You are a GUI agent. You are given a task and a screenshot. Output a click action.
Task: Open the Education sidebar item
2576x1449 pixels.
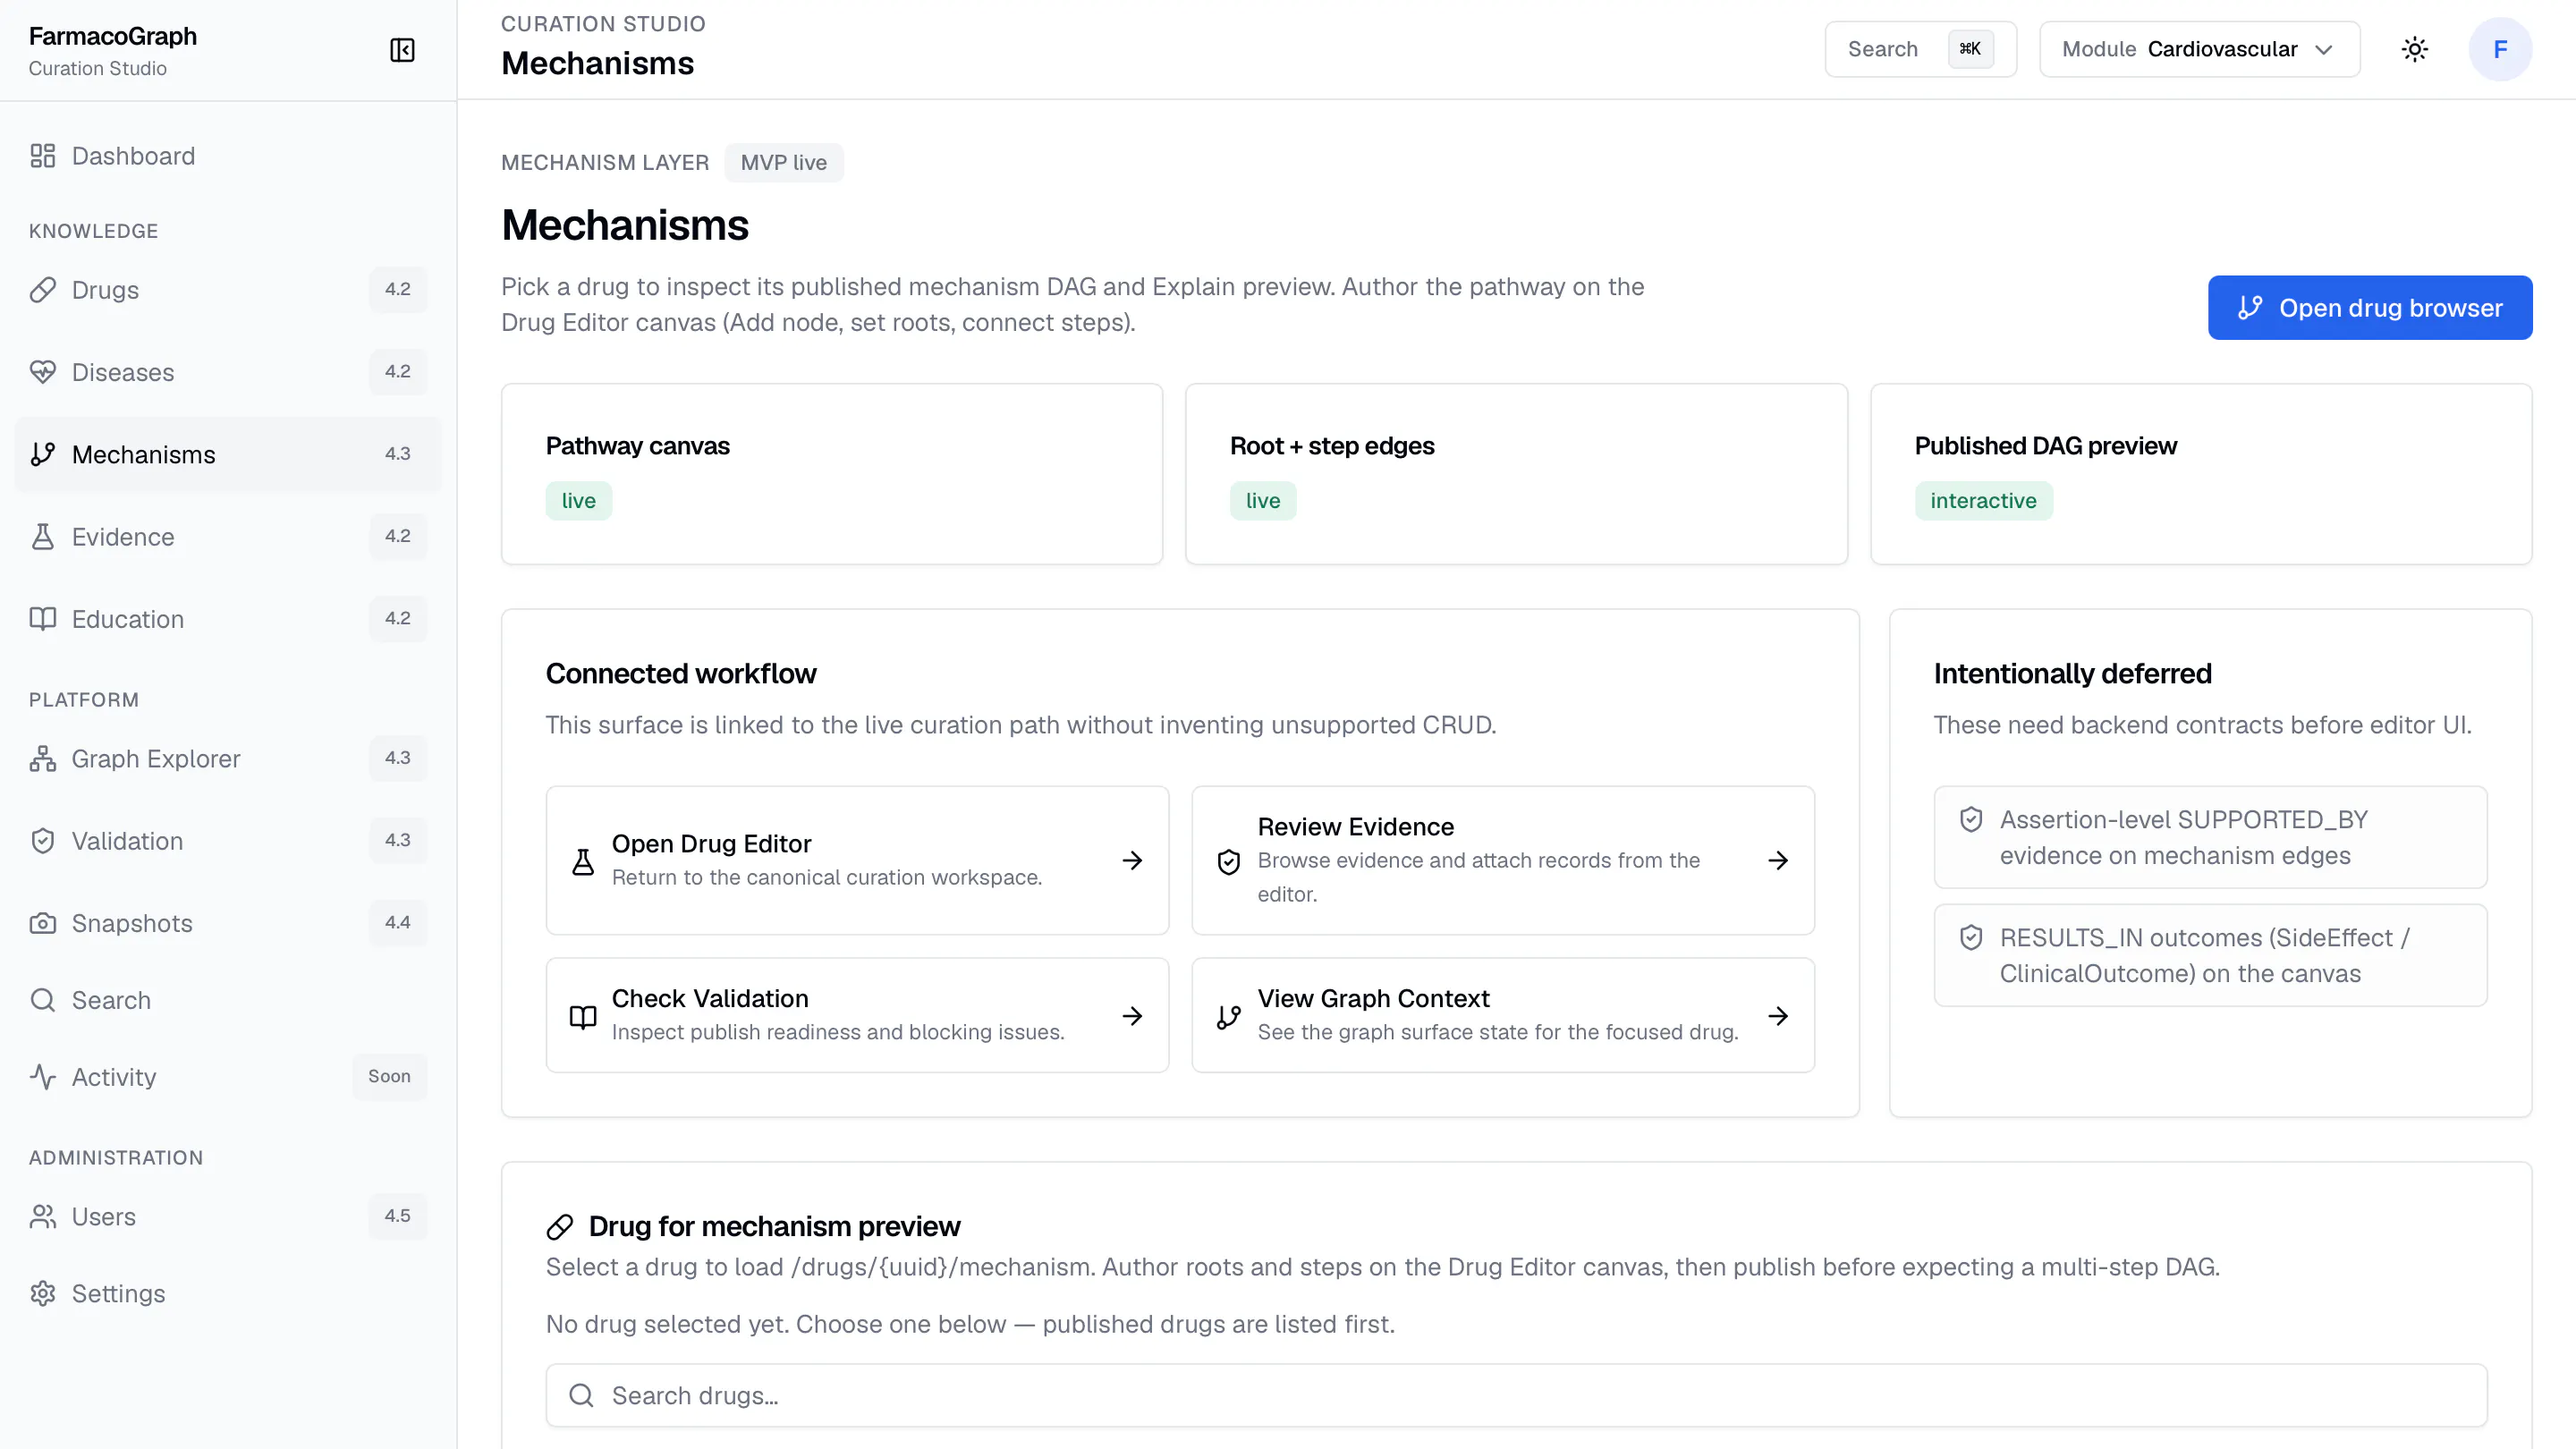[x=228, y=619]
